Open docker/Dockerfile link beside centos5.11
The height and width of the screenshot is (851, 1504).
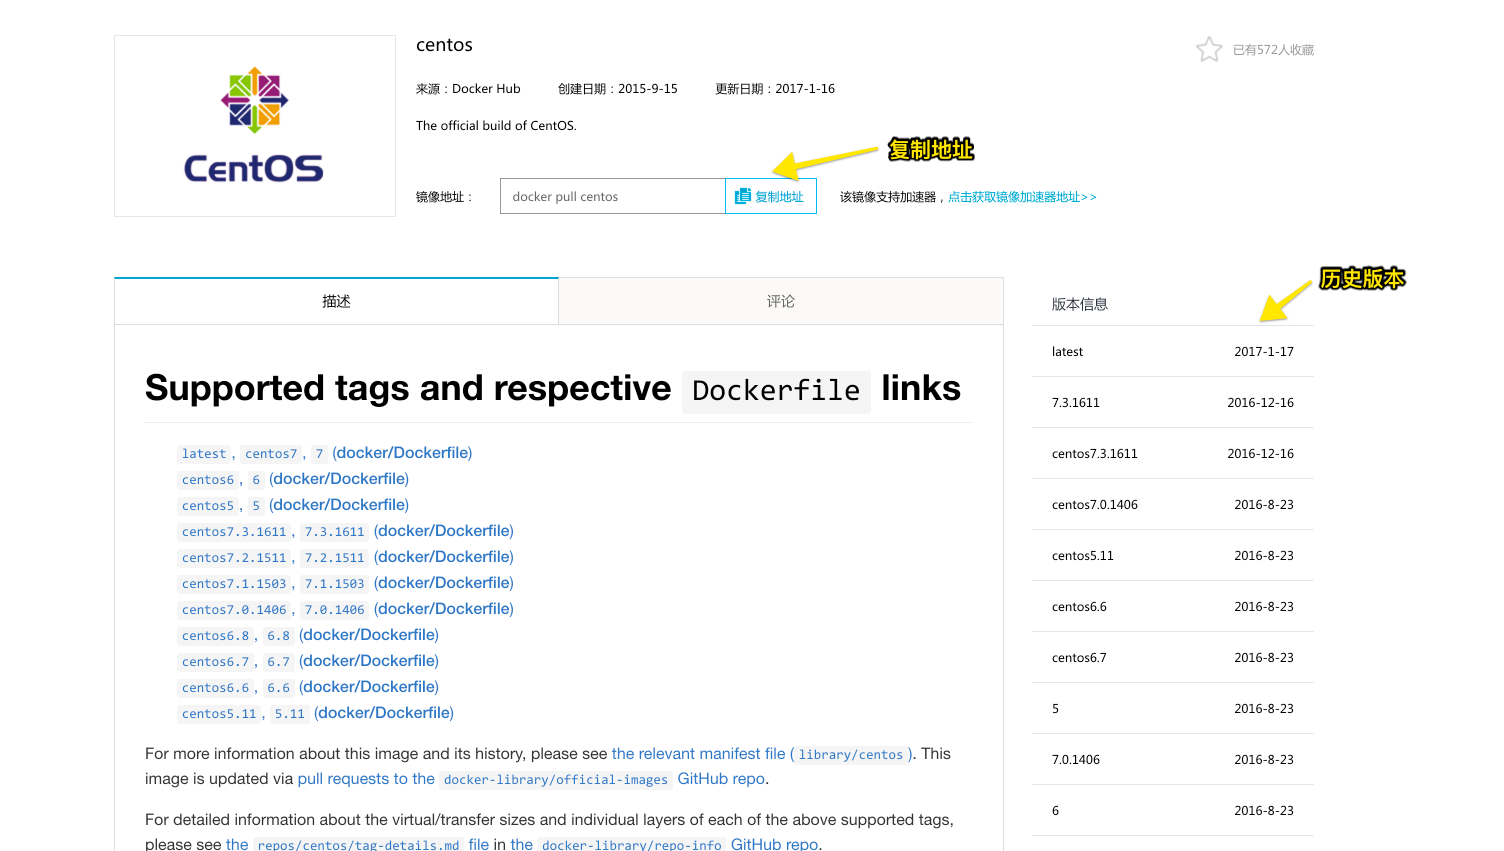tap(384, 713)
